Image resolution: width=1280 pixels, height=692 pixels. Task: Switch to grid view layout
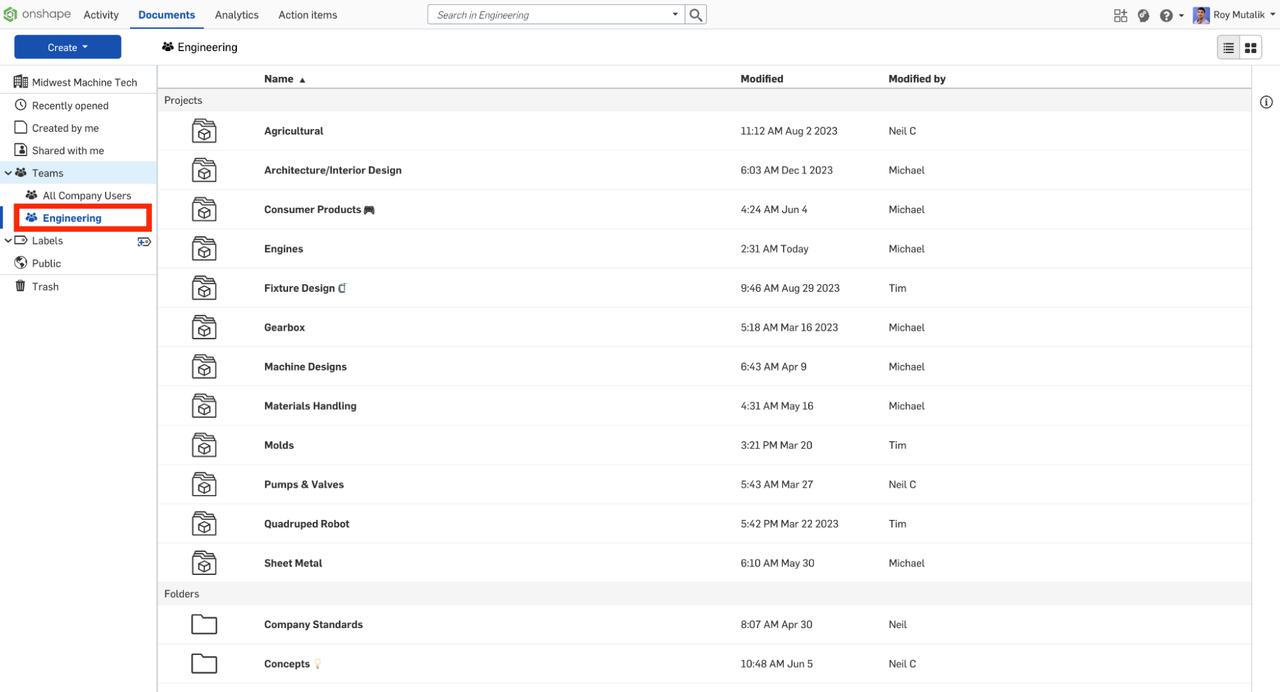coord(1250,46)
